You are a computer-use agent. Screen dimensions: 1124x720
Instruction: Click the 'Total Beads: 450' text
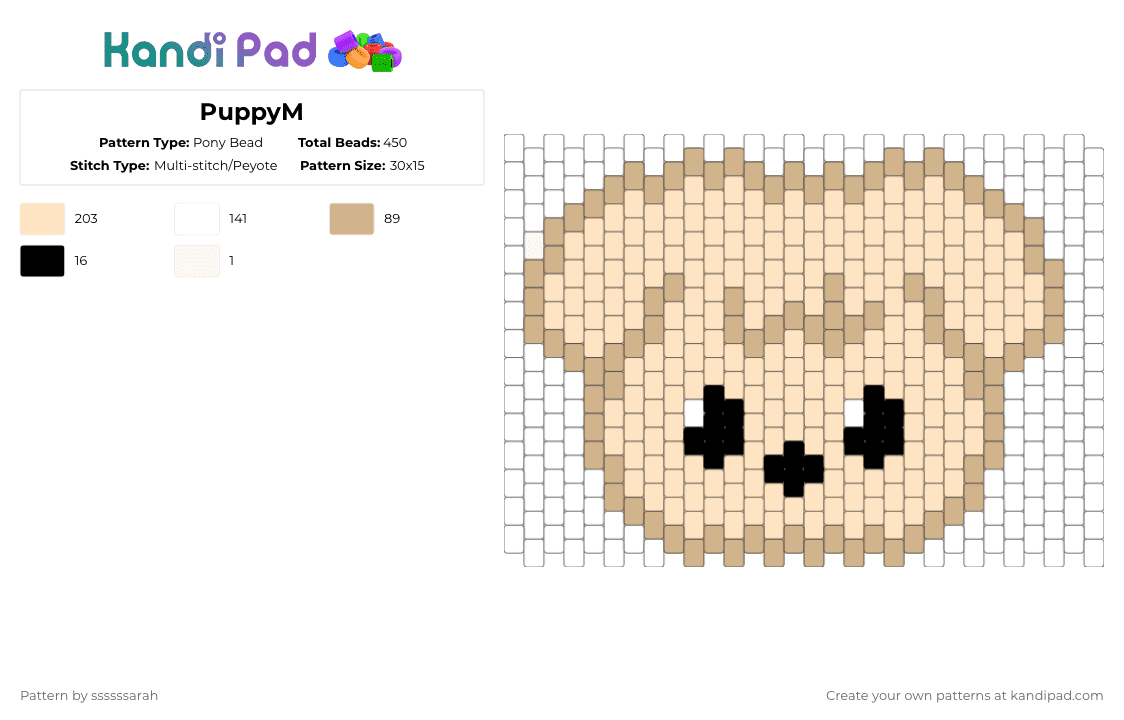pos(352,143)
